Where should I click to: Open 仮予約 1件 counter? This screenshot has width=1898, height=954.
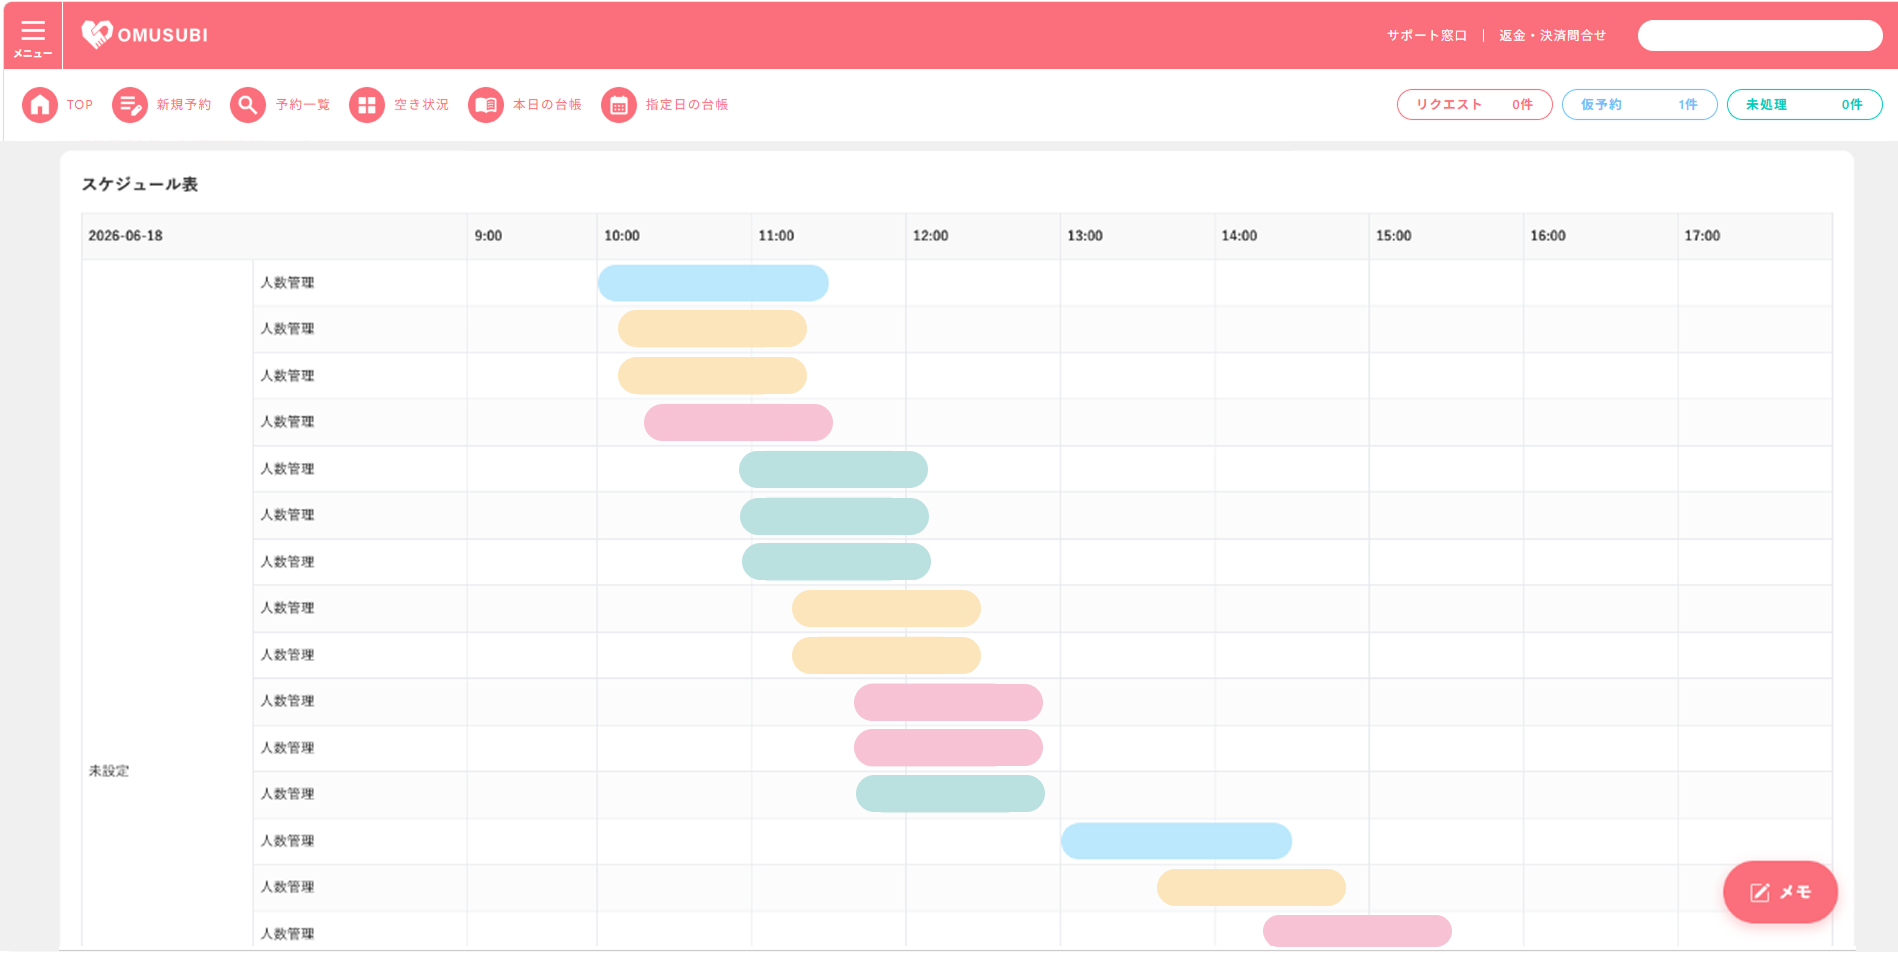point(1639,104)
